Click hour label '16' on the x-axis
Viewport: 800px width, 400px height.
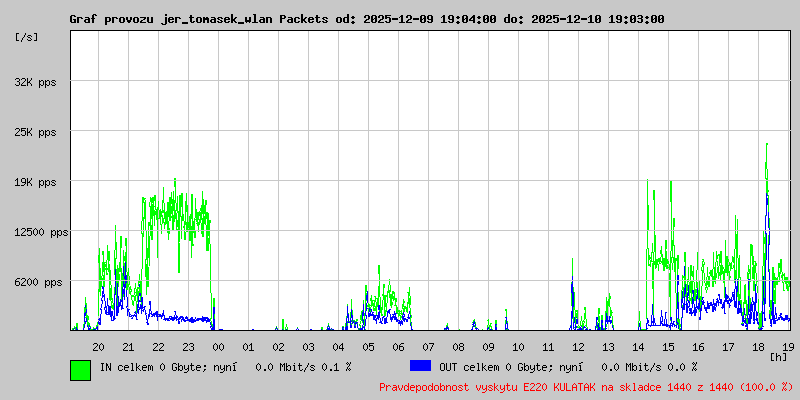[x=698, y=347]
